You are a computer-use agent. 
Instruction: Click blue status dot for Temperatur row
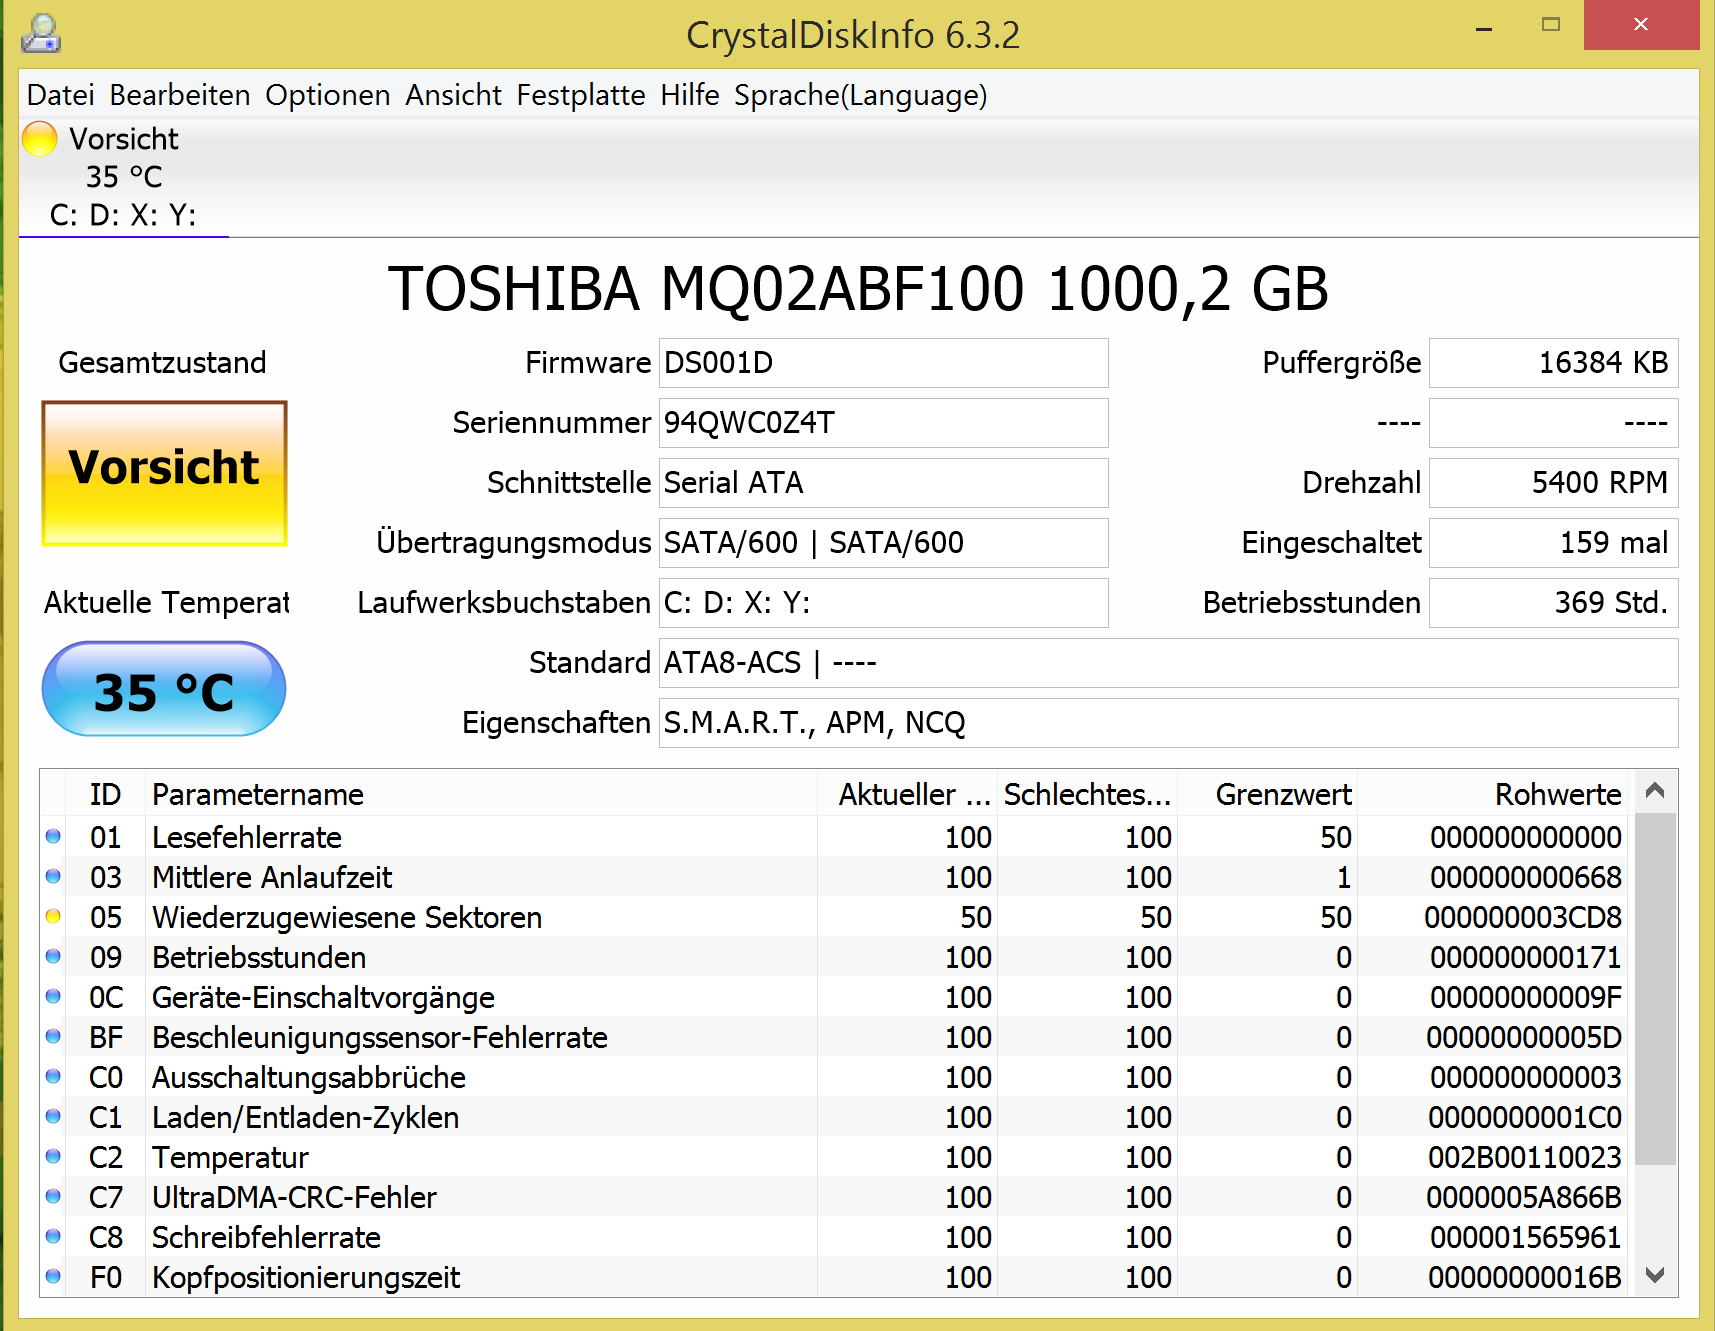point(53,1156)
